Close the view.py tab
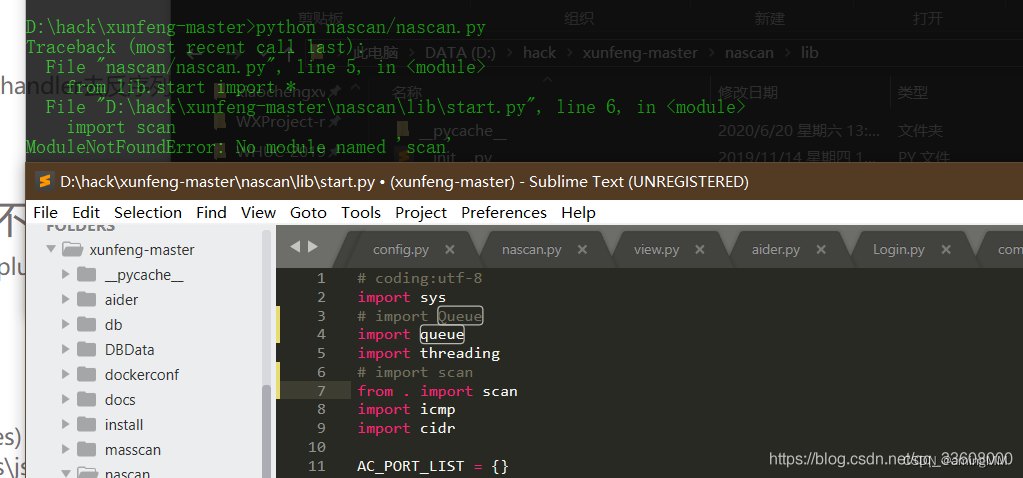 coord(700,250)
